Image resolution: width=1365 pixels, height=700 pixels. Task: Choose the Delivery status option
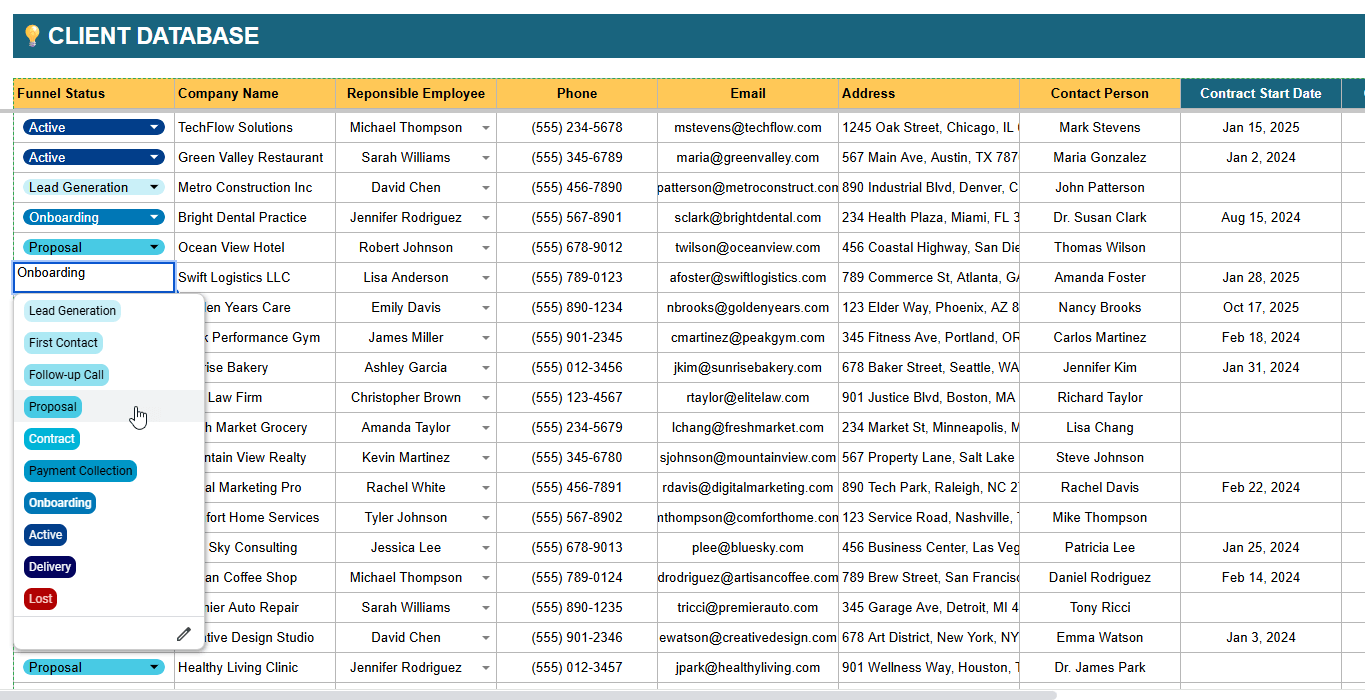point(49,567)
